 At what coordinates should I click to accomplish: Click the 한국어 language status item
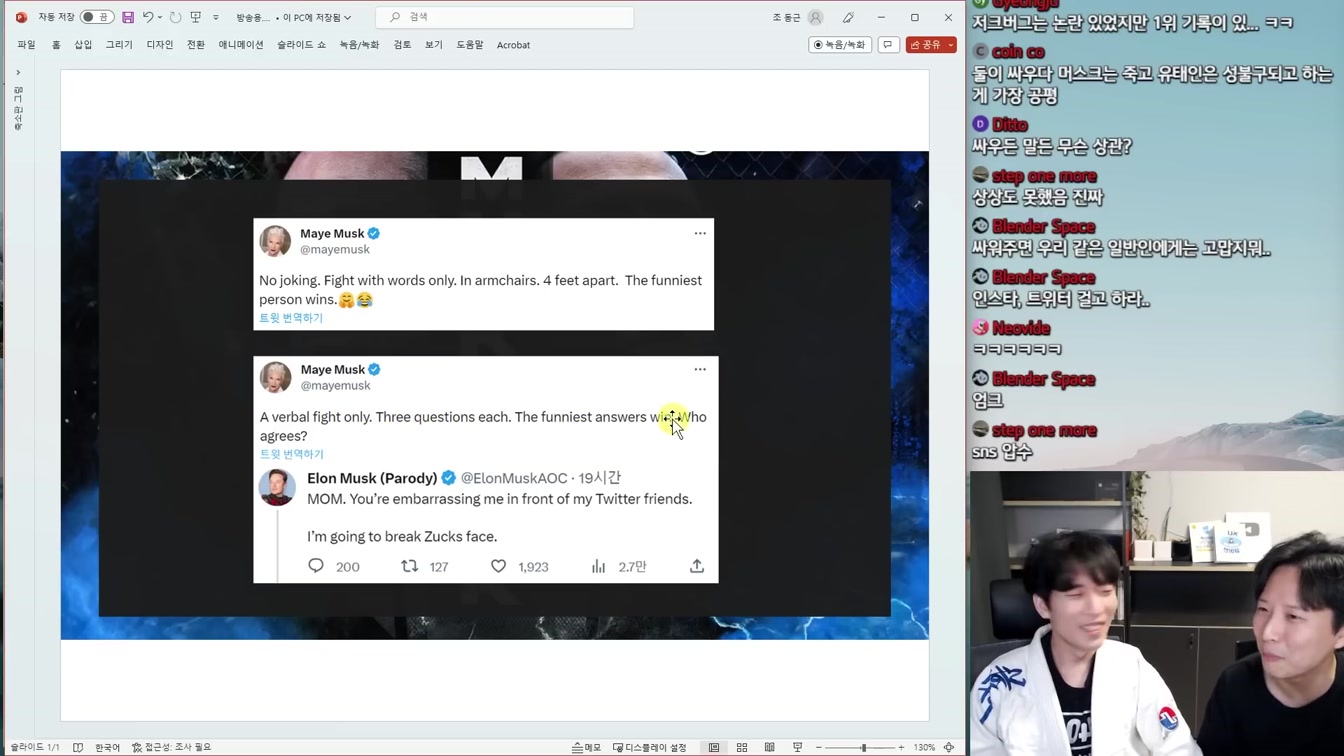point(107,747)
